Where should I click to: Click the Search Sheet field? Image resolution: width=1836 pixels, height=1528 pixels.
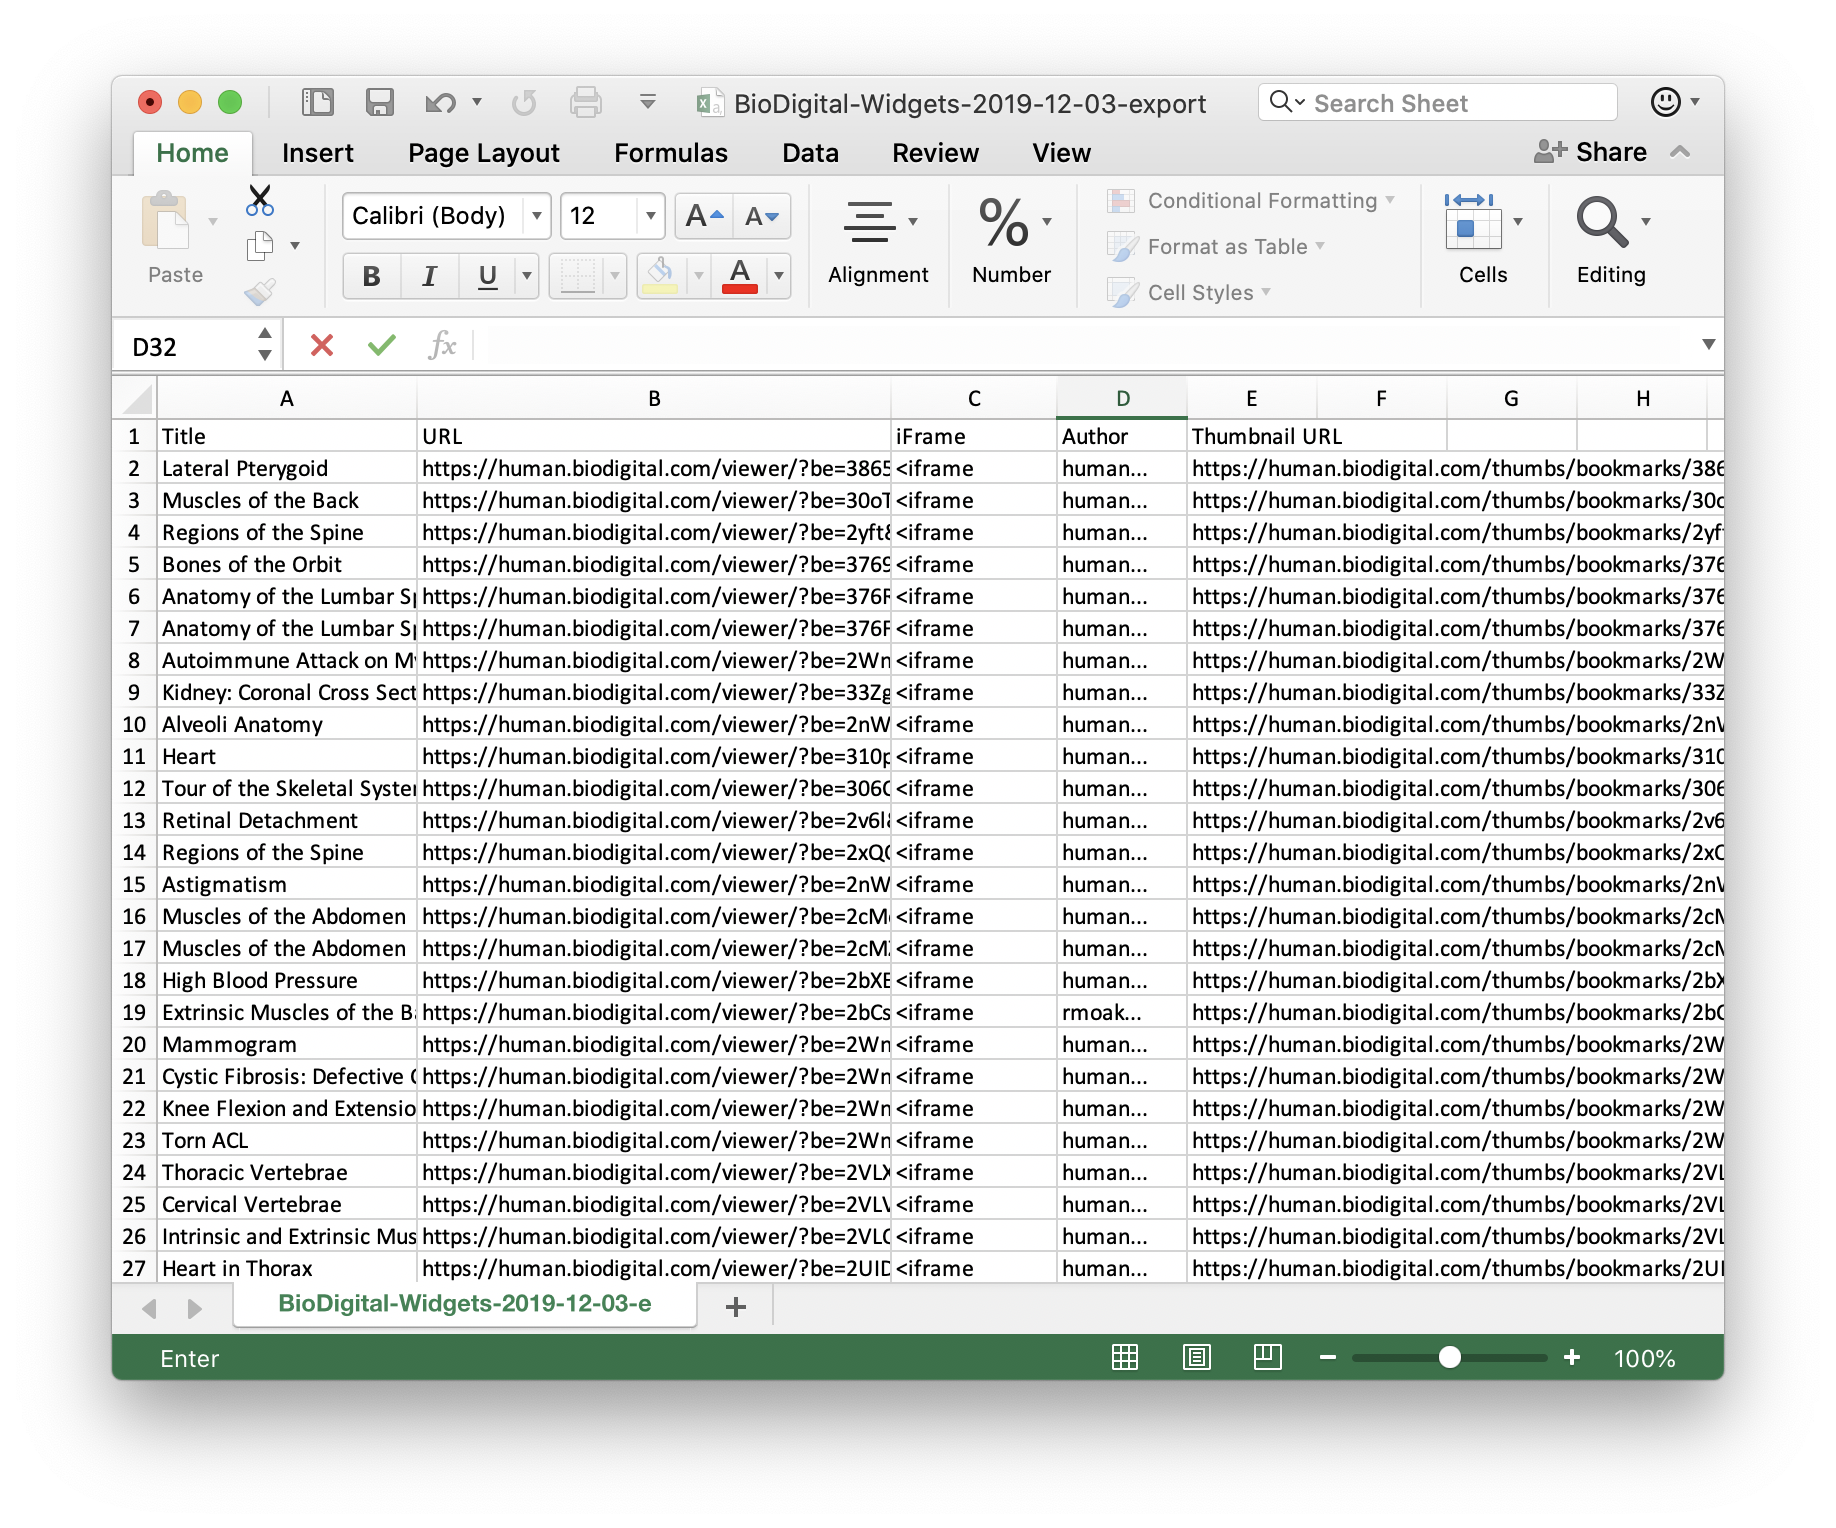(1438, 103)
